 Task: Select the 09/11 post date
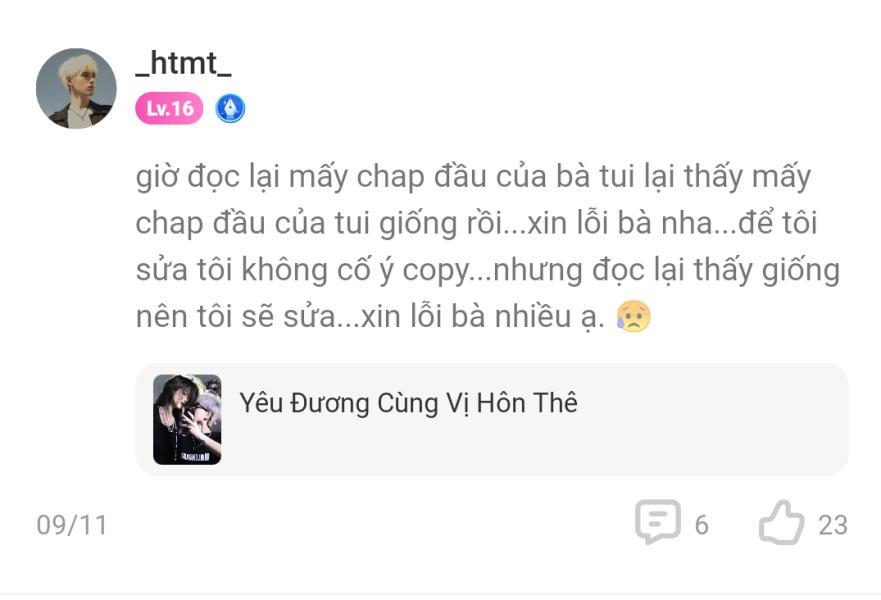click(72, 525)
